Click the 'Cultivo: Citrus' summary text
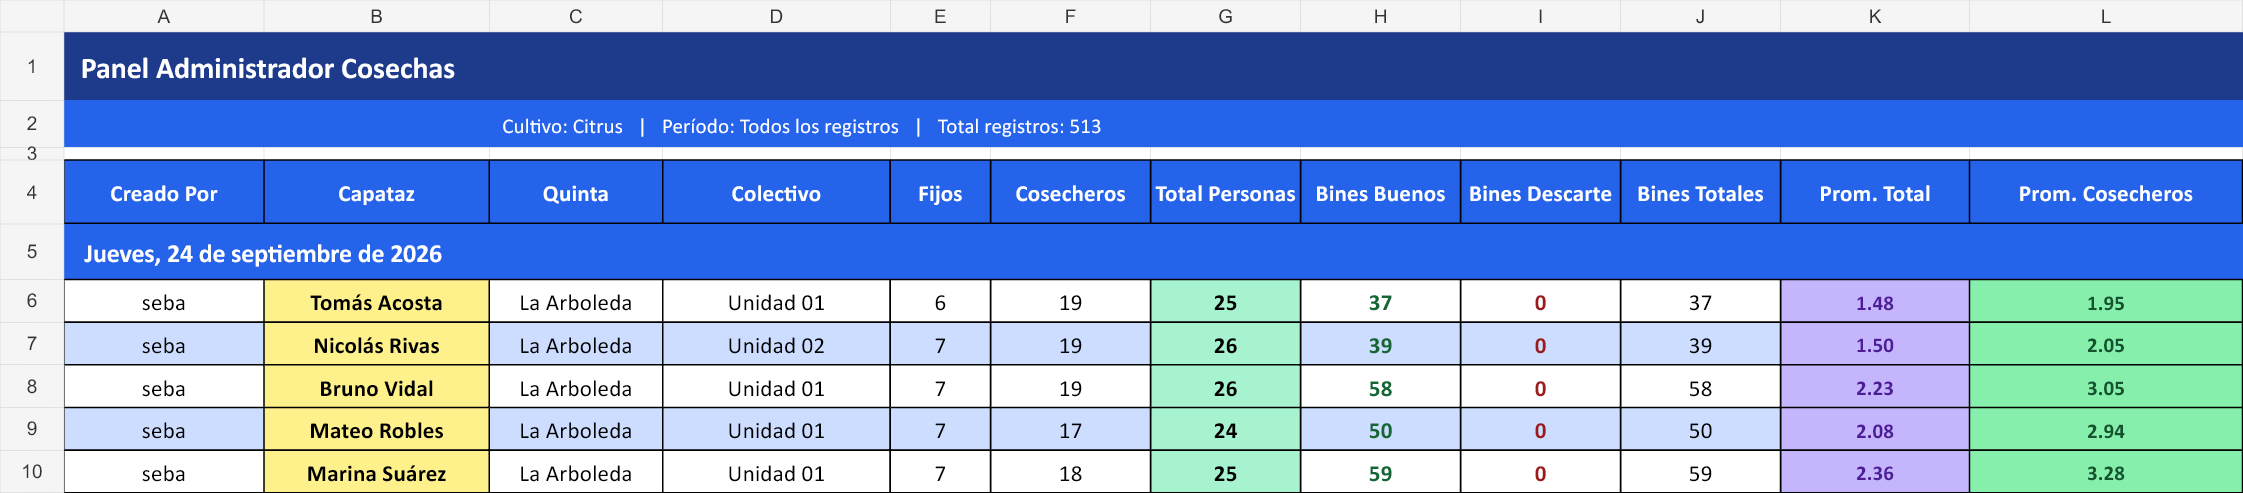Screen dimensions: 2243x493 [562, 127]
